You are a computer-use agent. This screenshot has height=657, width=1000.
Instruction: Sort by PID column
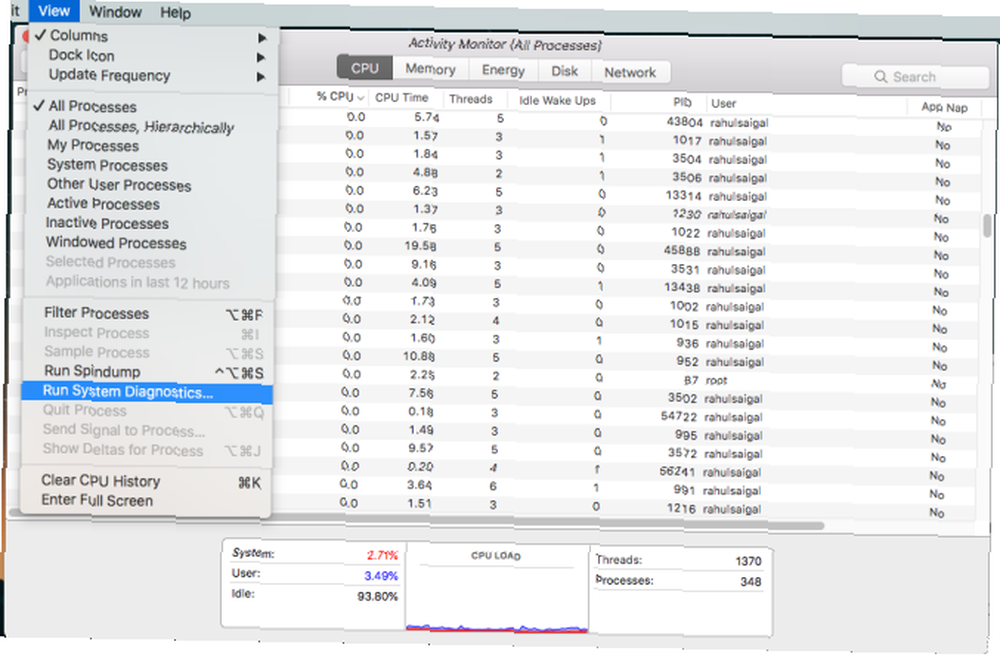[682, 102]
